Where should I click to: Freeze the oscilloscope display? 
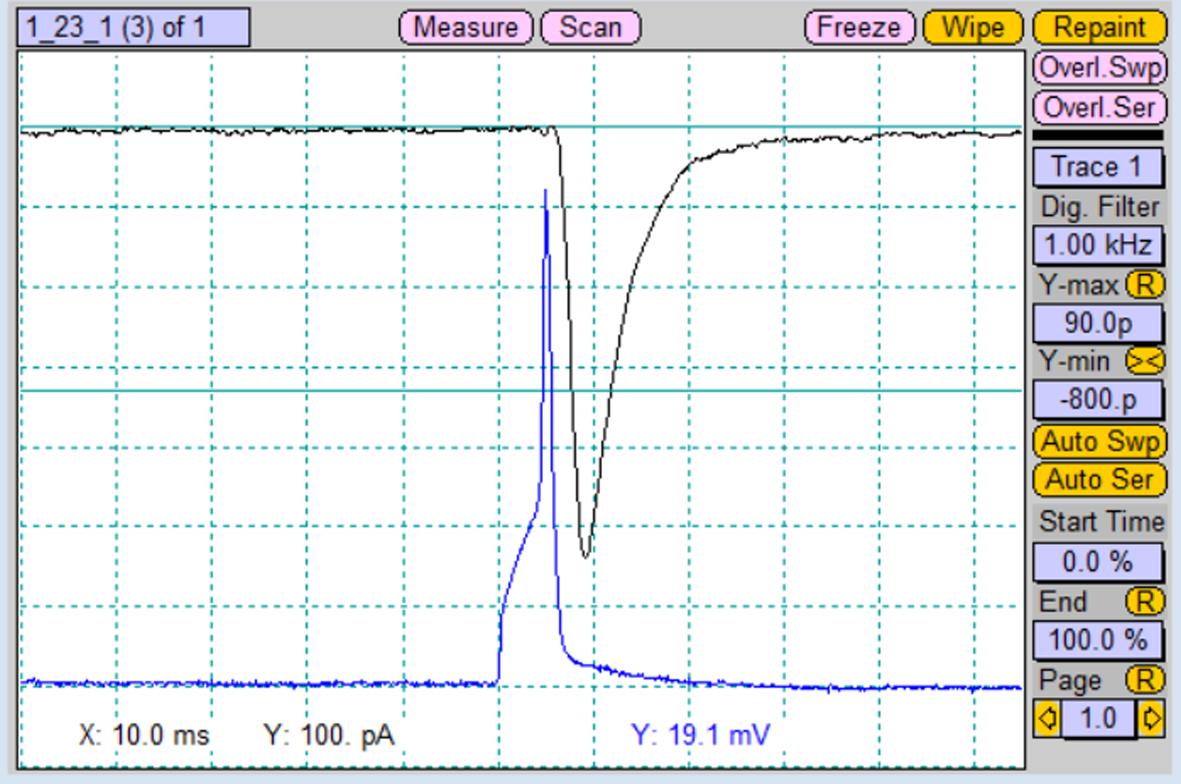(x=859, y=28)
